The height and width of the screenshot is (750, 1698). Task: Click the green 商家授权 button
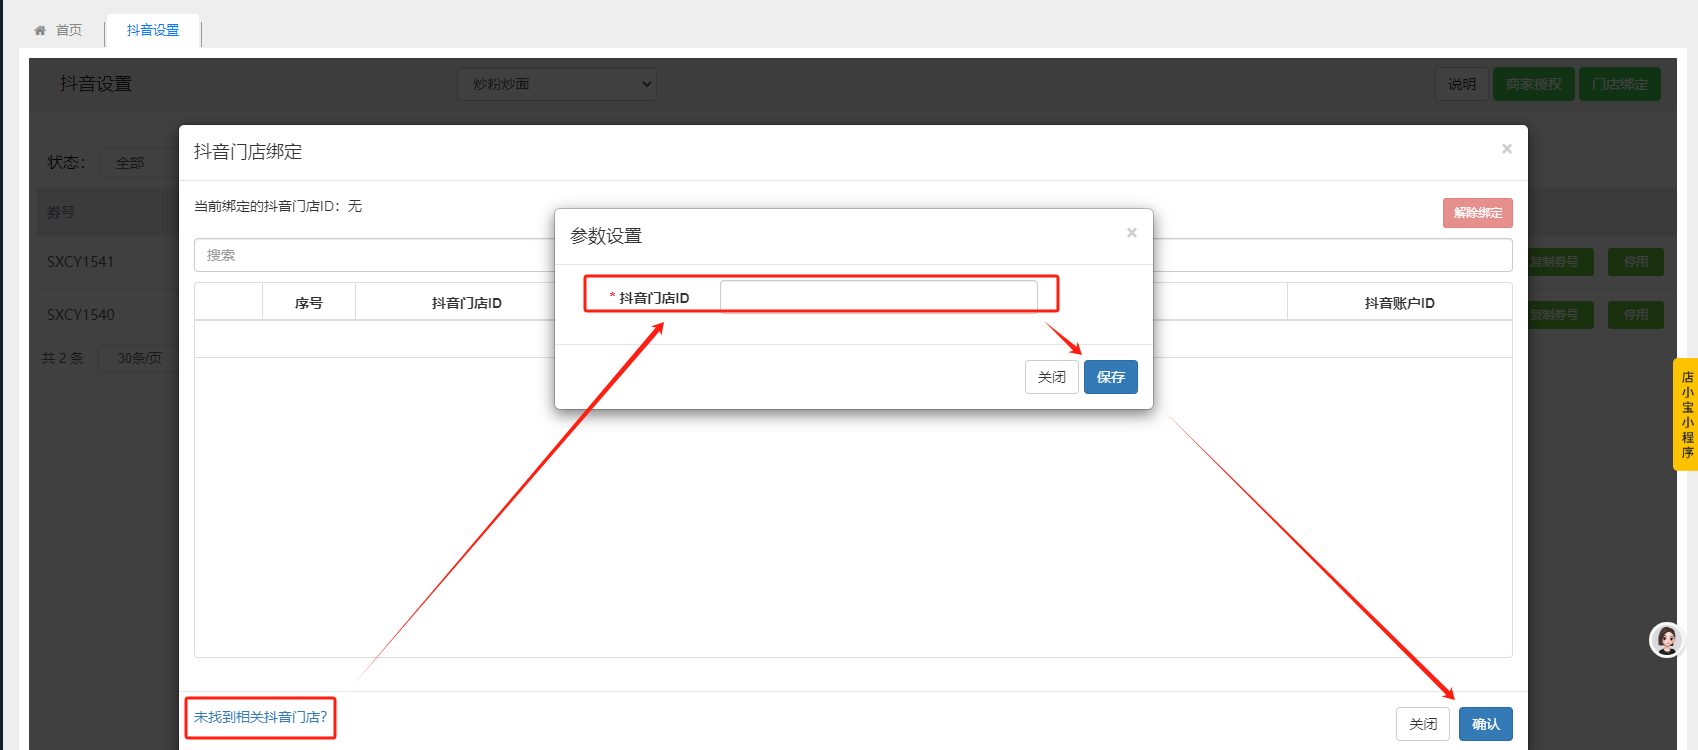click(x=1534, y=84)
